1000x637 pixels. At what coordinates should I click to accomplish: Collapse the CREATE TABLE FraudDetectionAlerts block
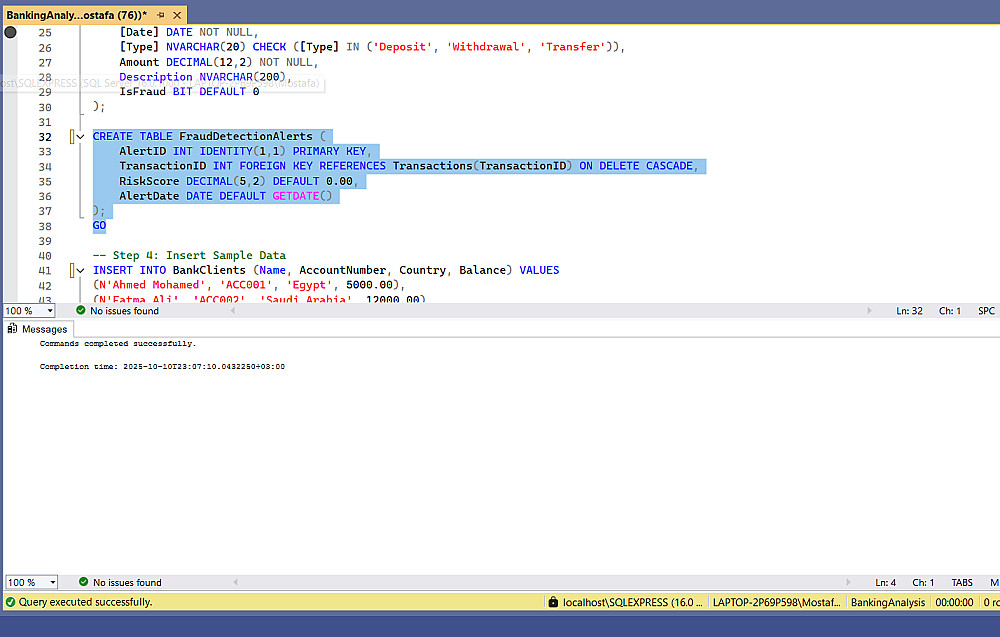(x=80, y=136)
